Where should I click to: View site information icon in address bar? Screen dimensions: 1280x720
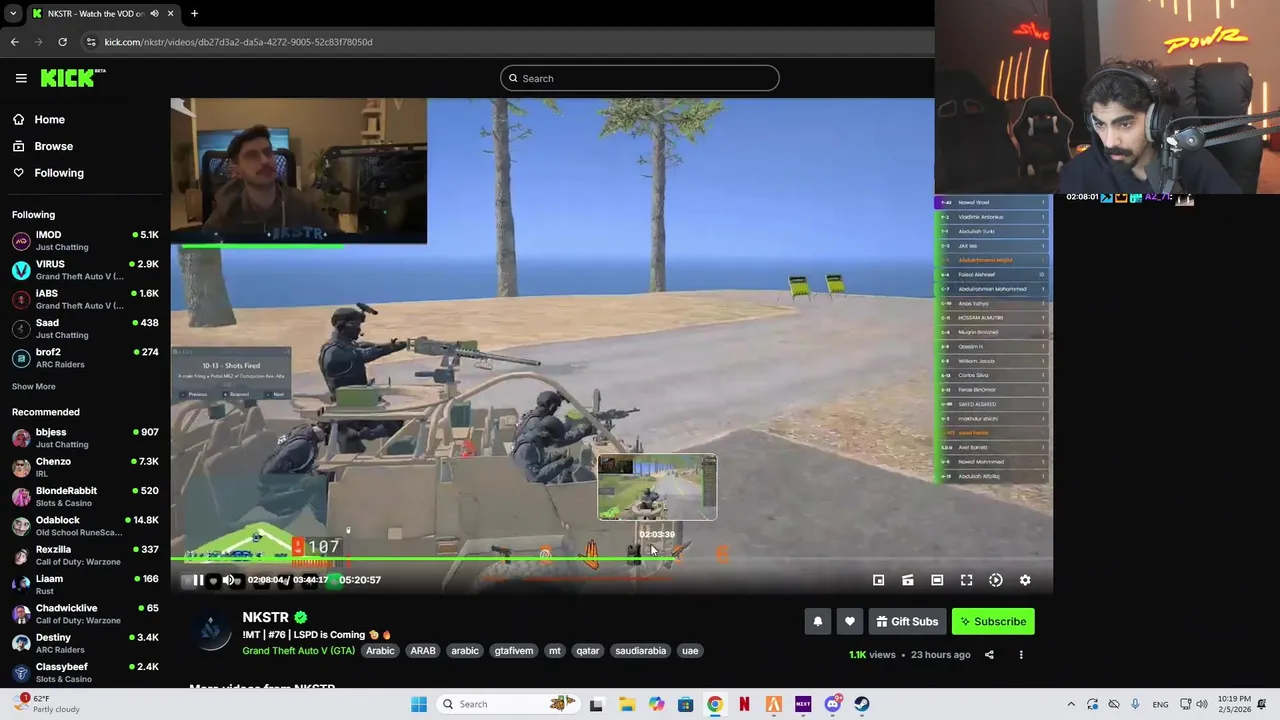[x=90, y=42]
